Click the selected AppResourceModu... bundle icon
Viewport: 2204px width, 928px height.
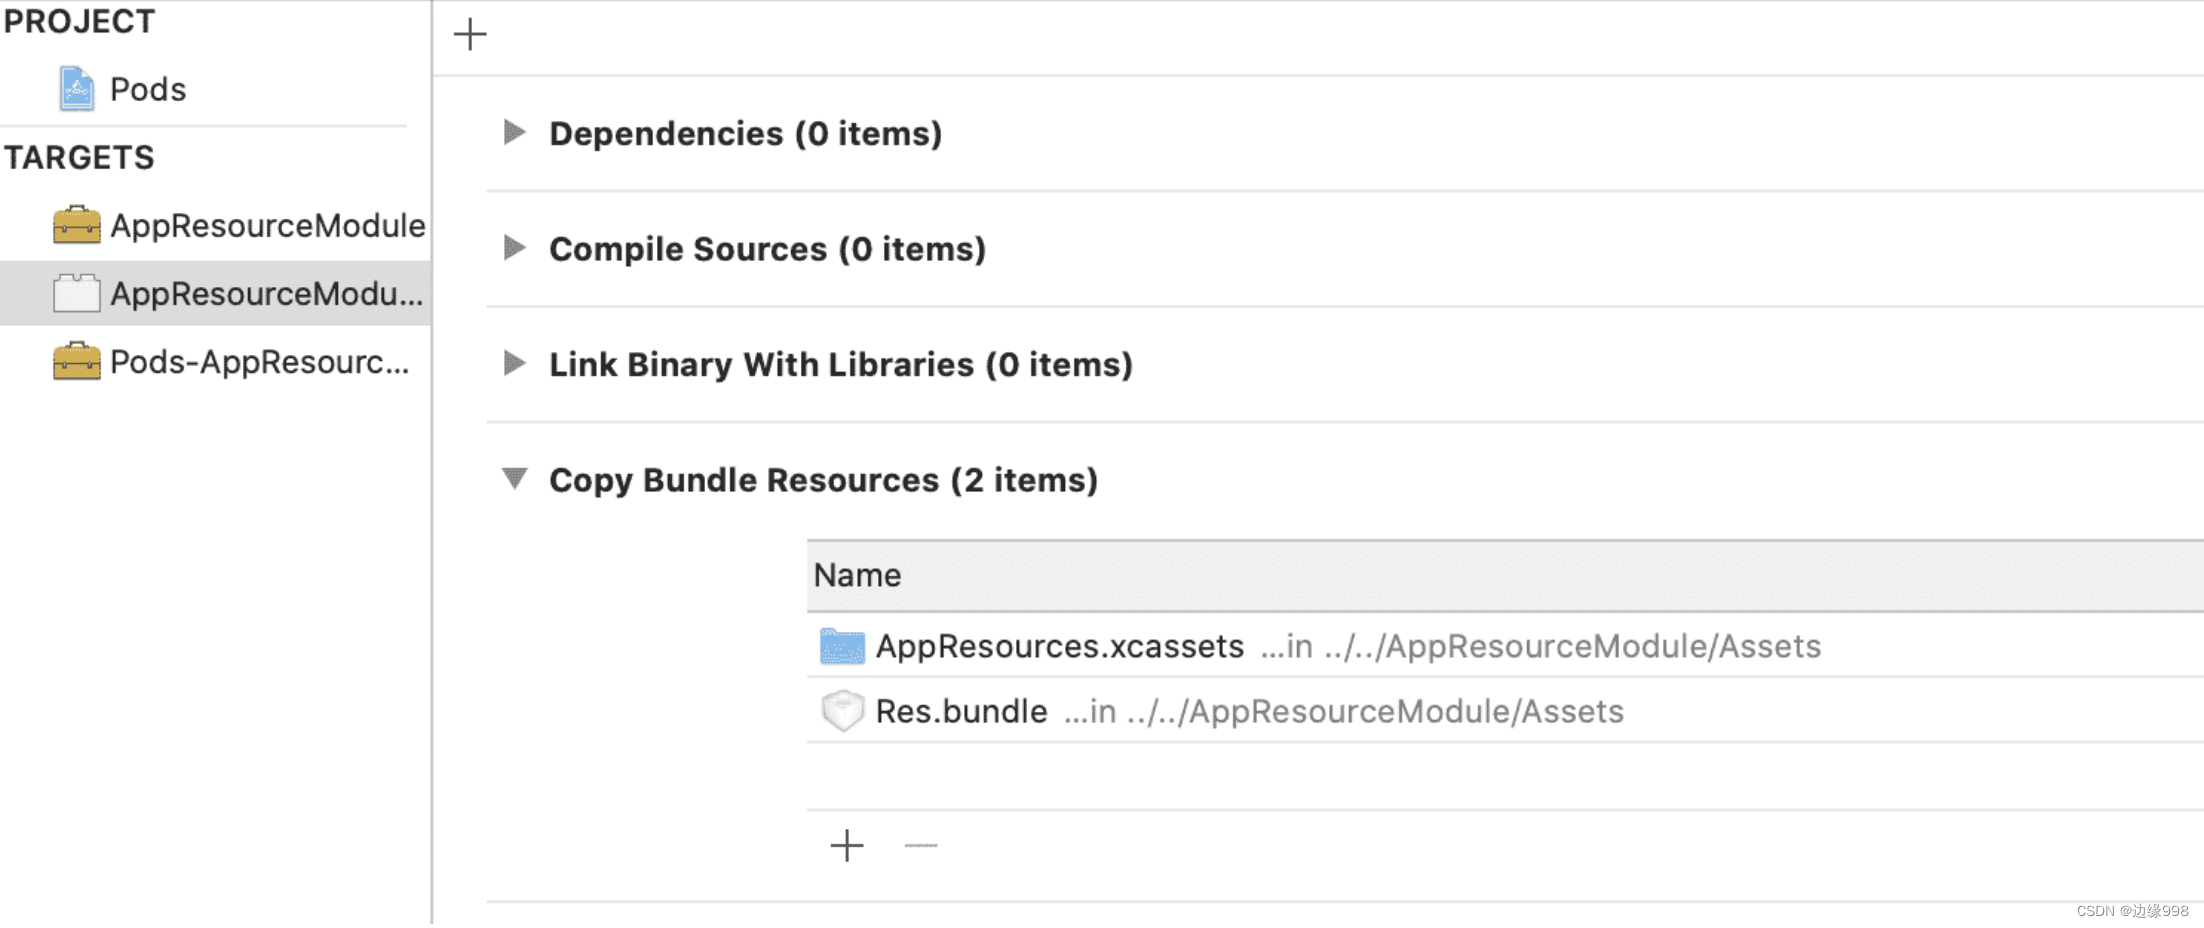point(76,294)
